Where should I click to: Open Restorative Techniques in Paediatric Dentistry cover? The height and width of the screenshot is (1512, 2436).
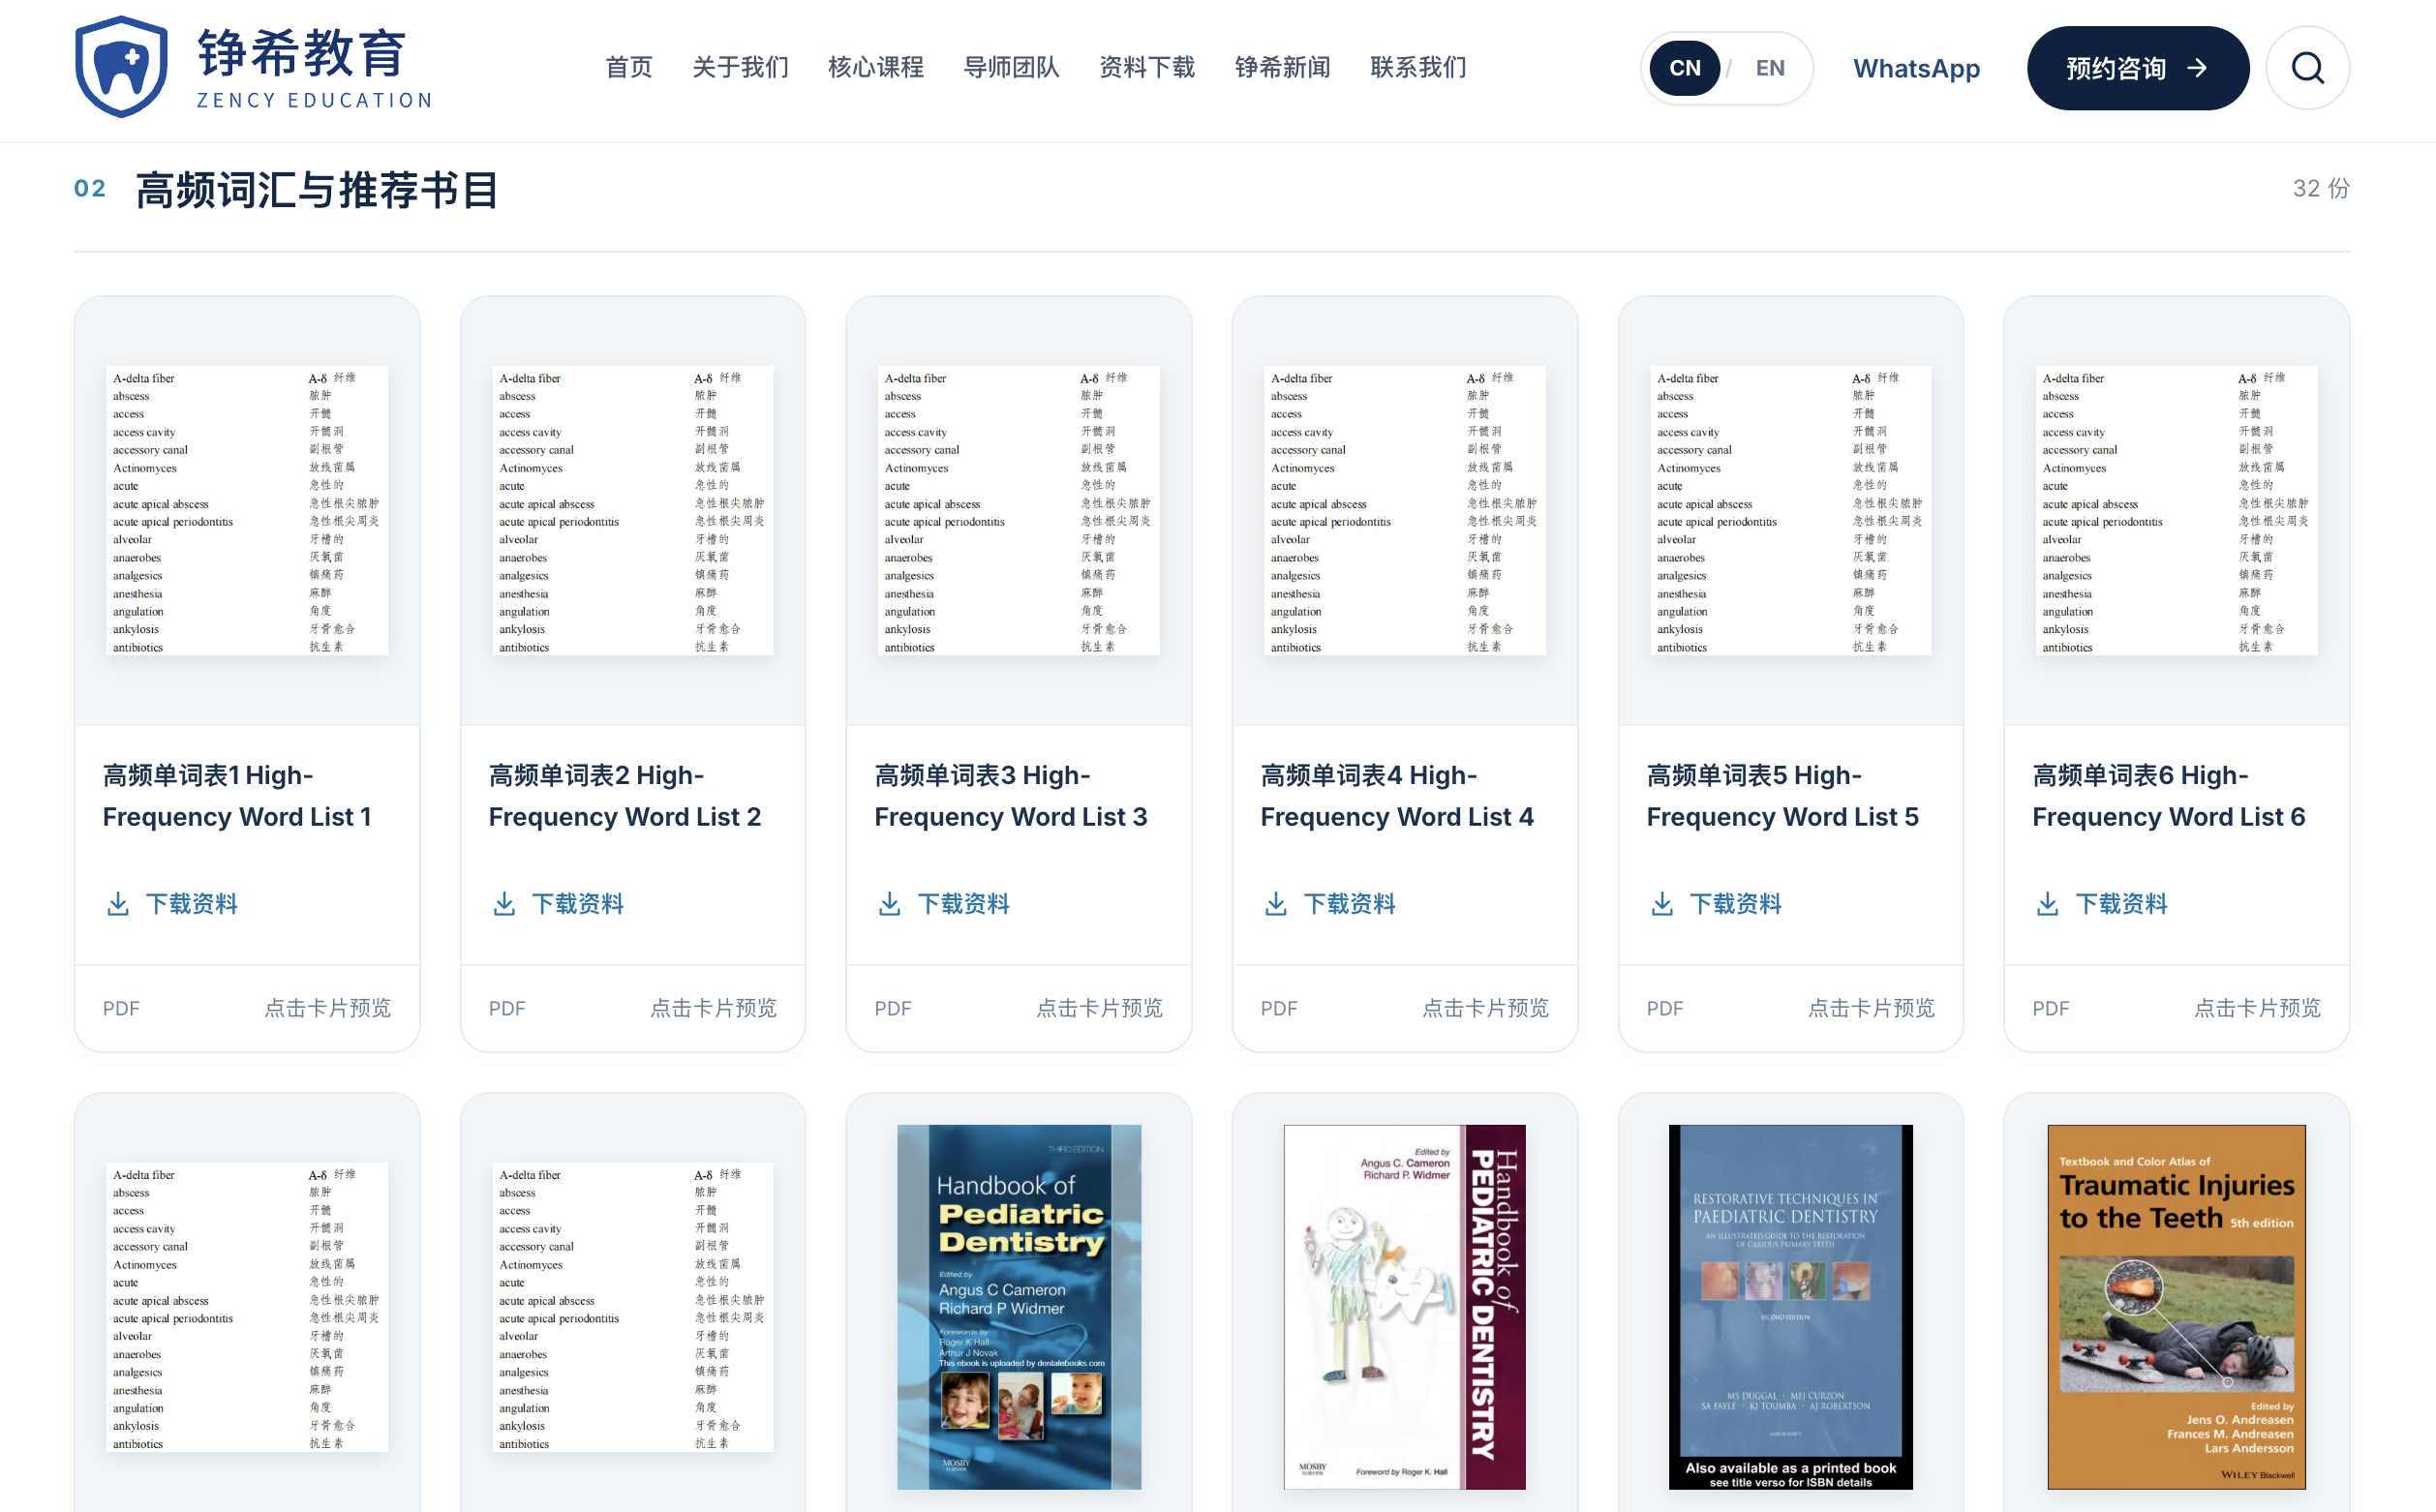click(1790, 1306)
